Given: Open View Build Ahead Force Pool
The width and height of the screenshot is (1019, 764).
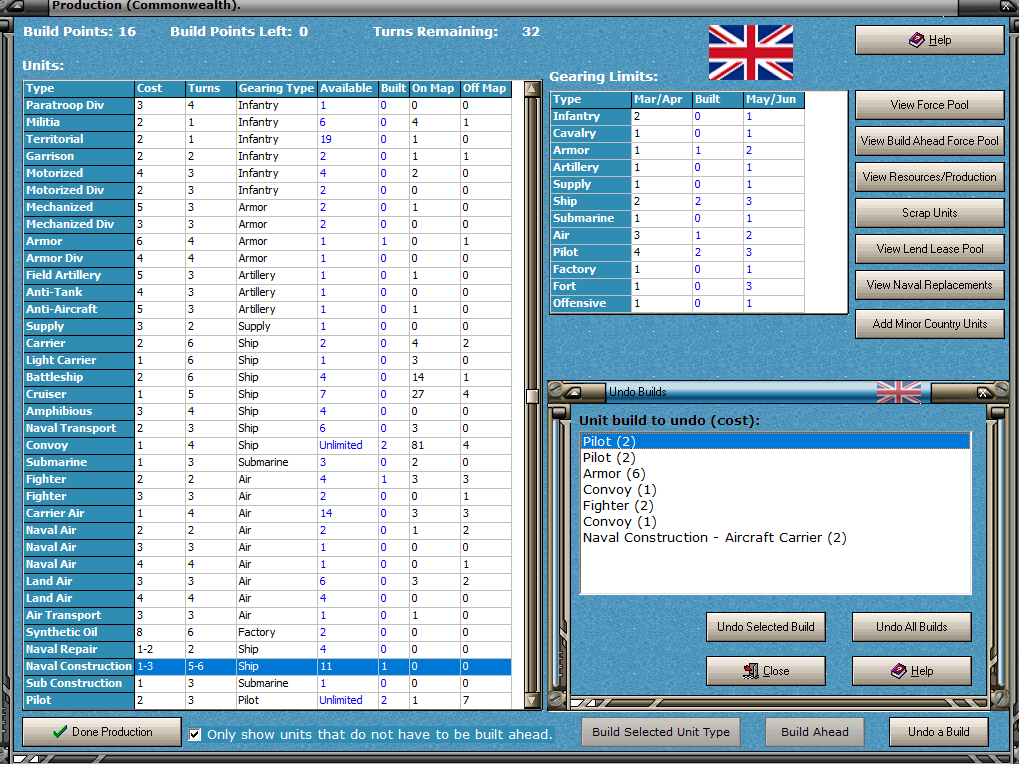Looking at the screenshot, I should (x=929, y=140).
